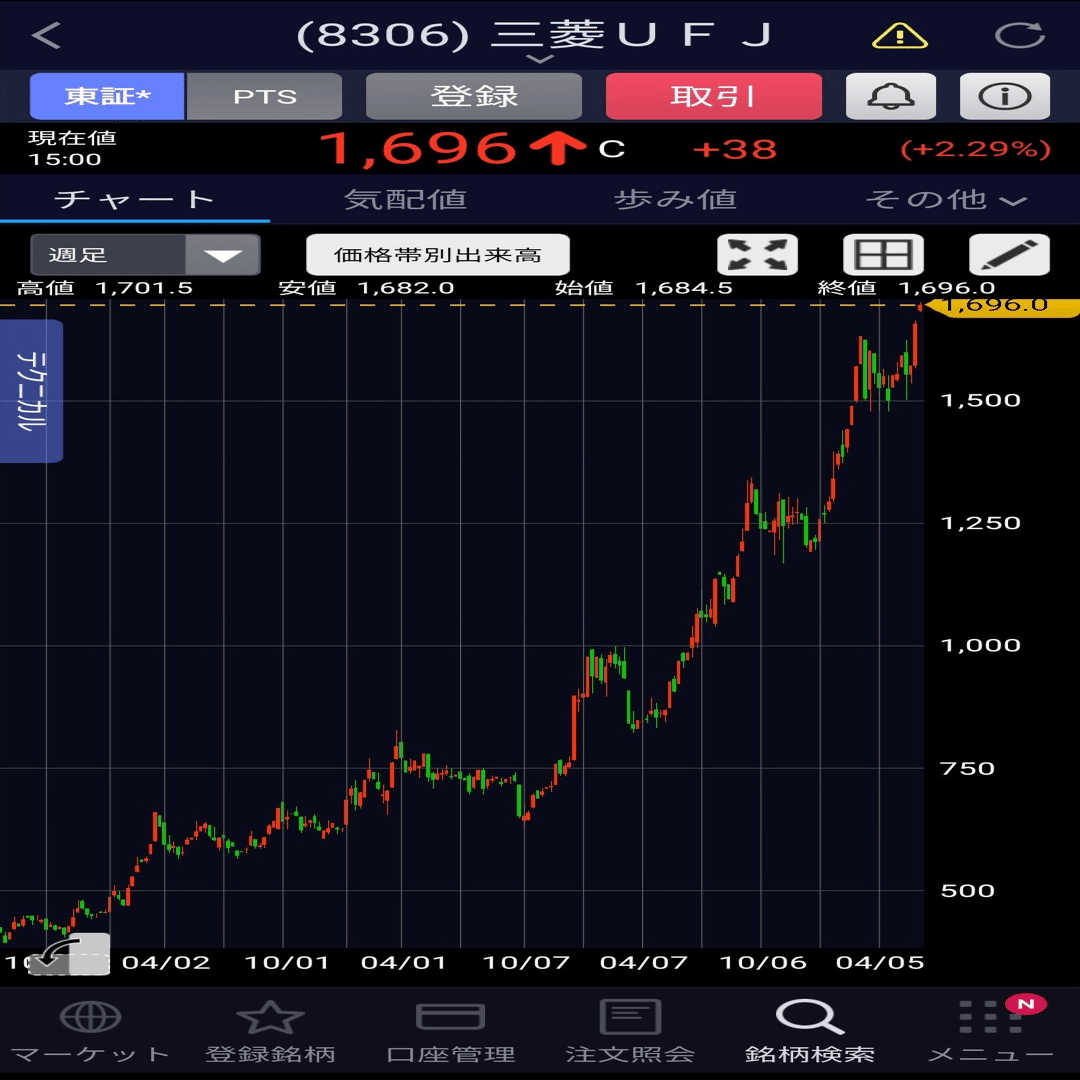Open the stock information icon
Viewport: 1080px width, 1080px height.
(1004, 96)
